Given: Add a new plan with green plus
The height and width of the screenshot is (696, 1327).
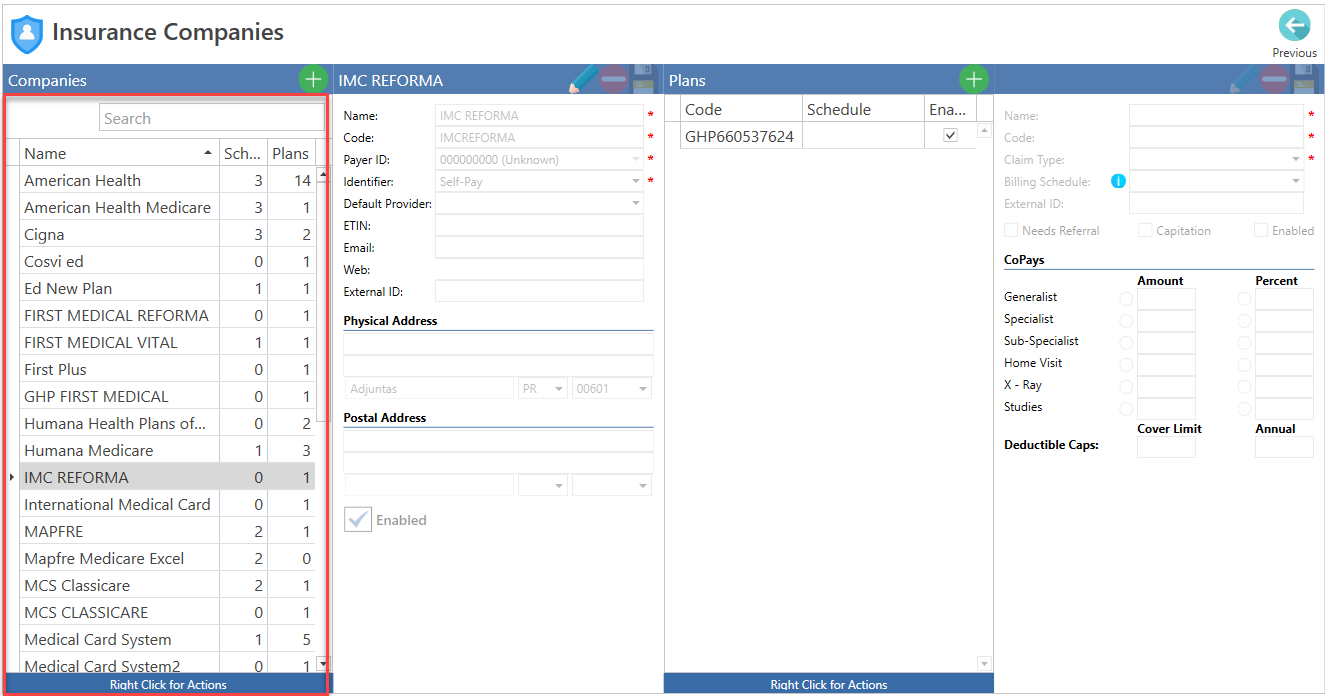Looking at the screenshot, I should pos(974,80).
